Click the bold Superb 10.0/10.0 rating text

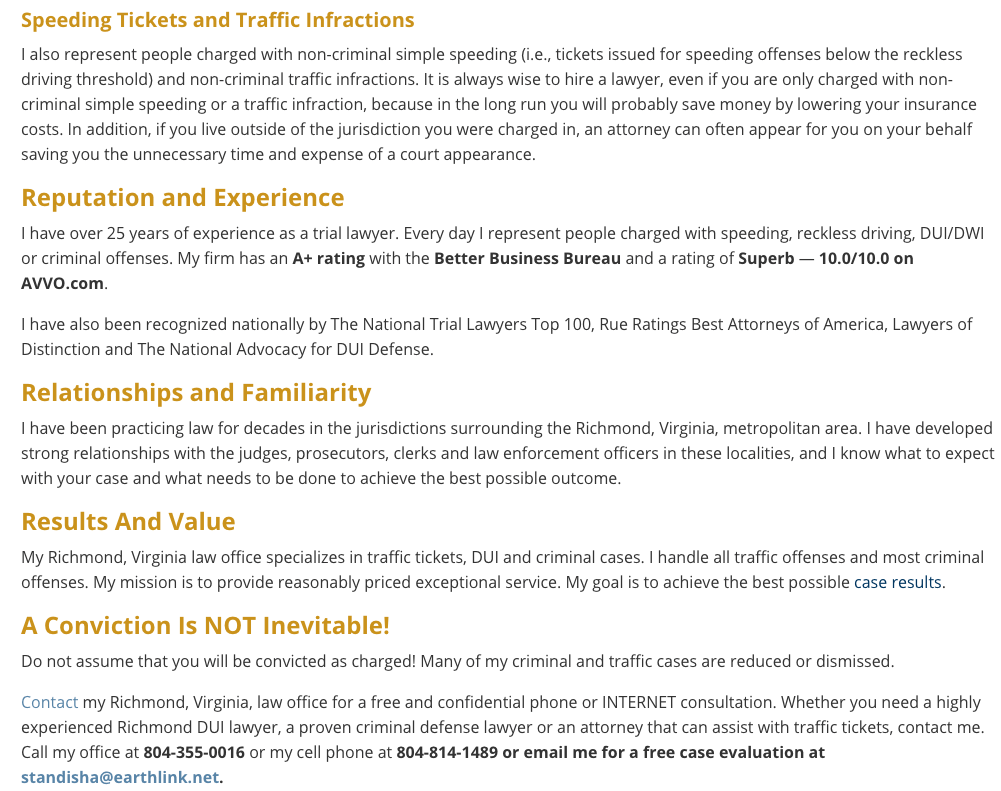[x=825, y=258]
